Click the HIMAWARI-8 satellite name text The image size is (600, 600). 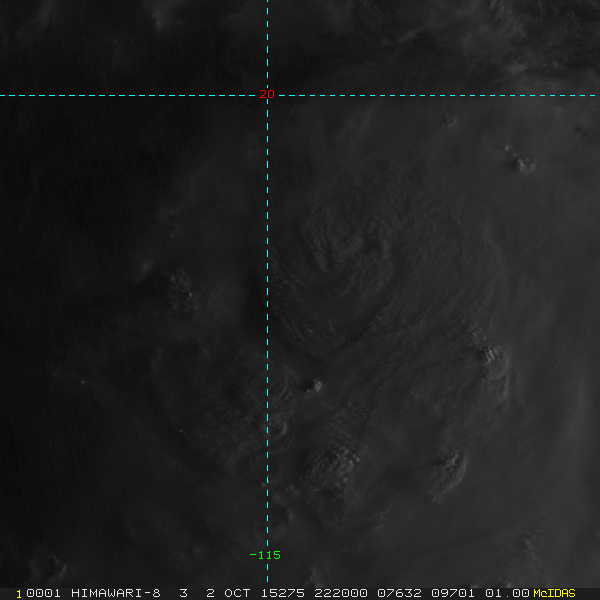point(116,593)
